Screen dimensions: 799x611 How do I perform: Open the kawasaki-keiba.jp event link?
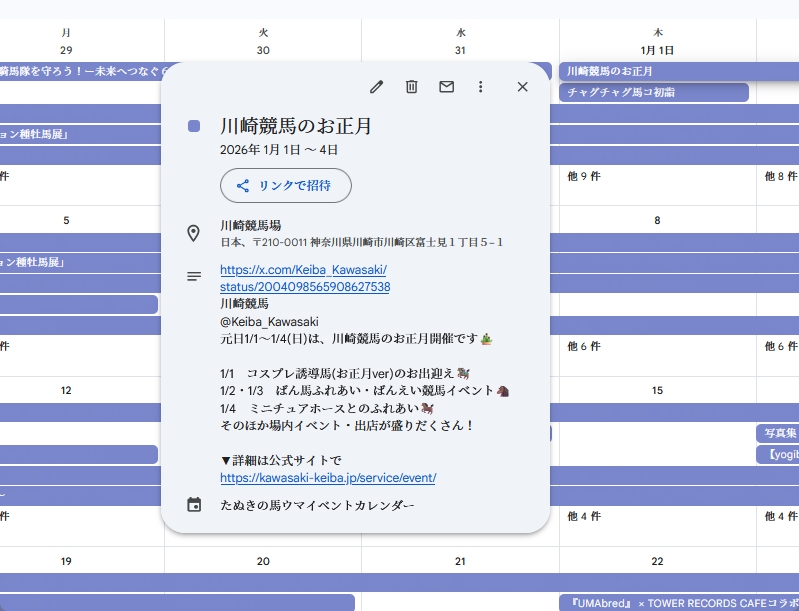tap(327, 478)
